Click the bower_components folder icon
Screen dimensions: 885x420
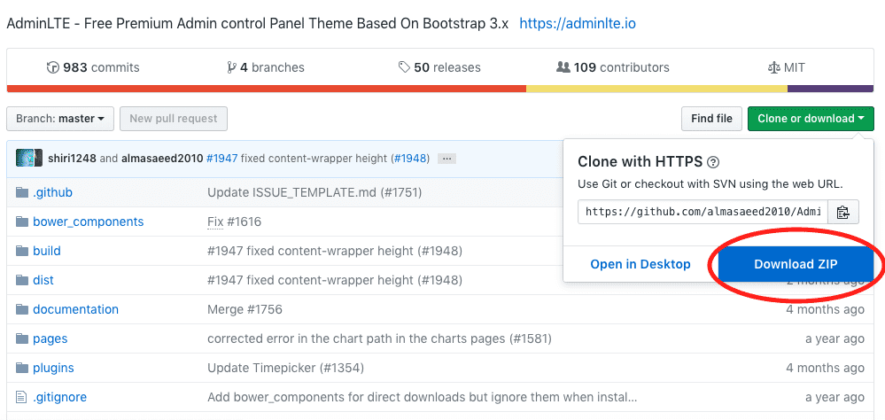(x=20, y=222)
